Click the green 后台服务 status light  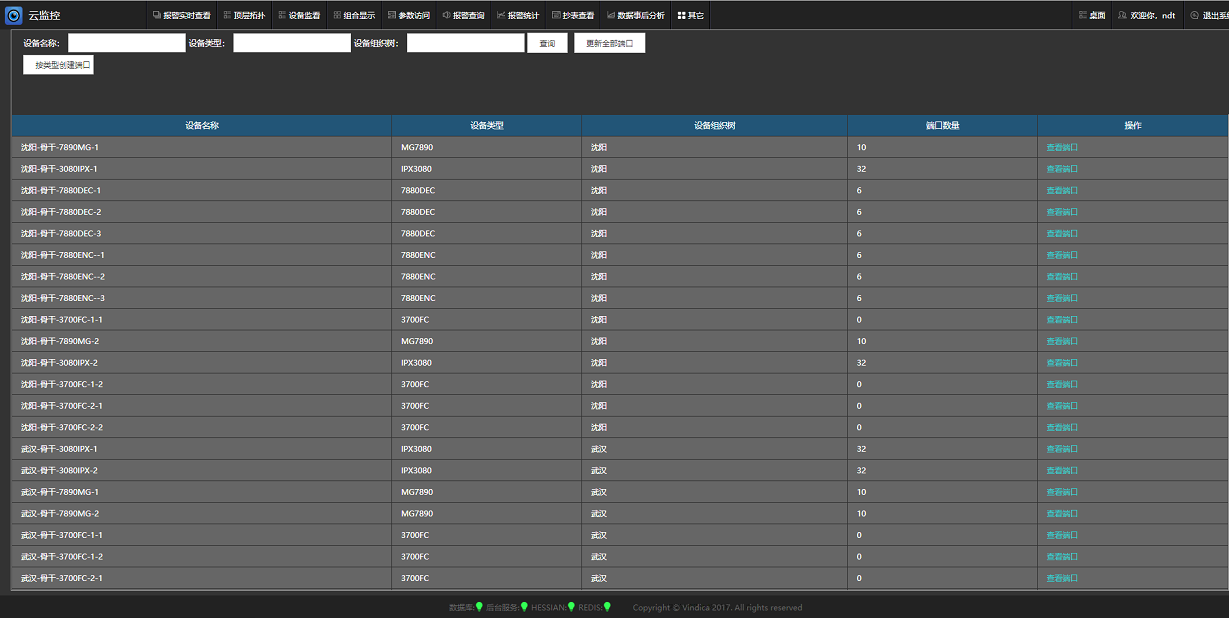pos(524,606)
